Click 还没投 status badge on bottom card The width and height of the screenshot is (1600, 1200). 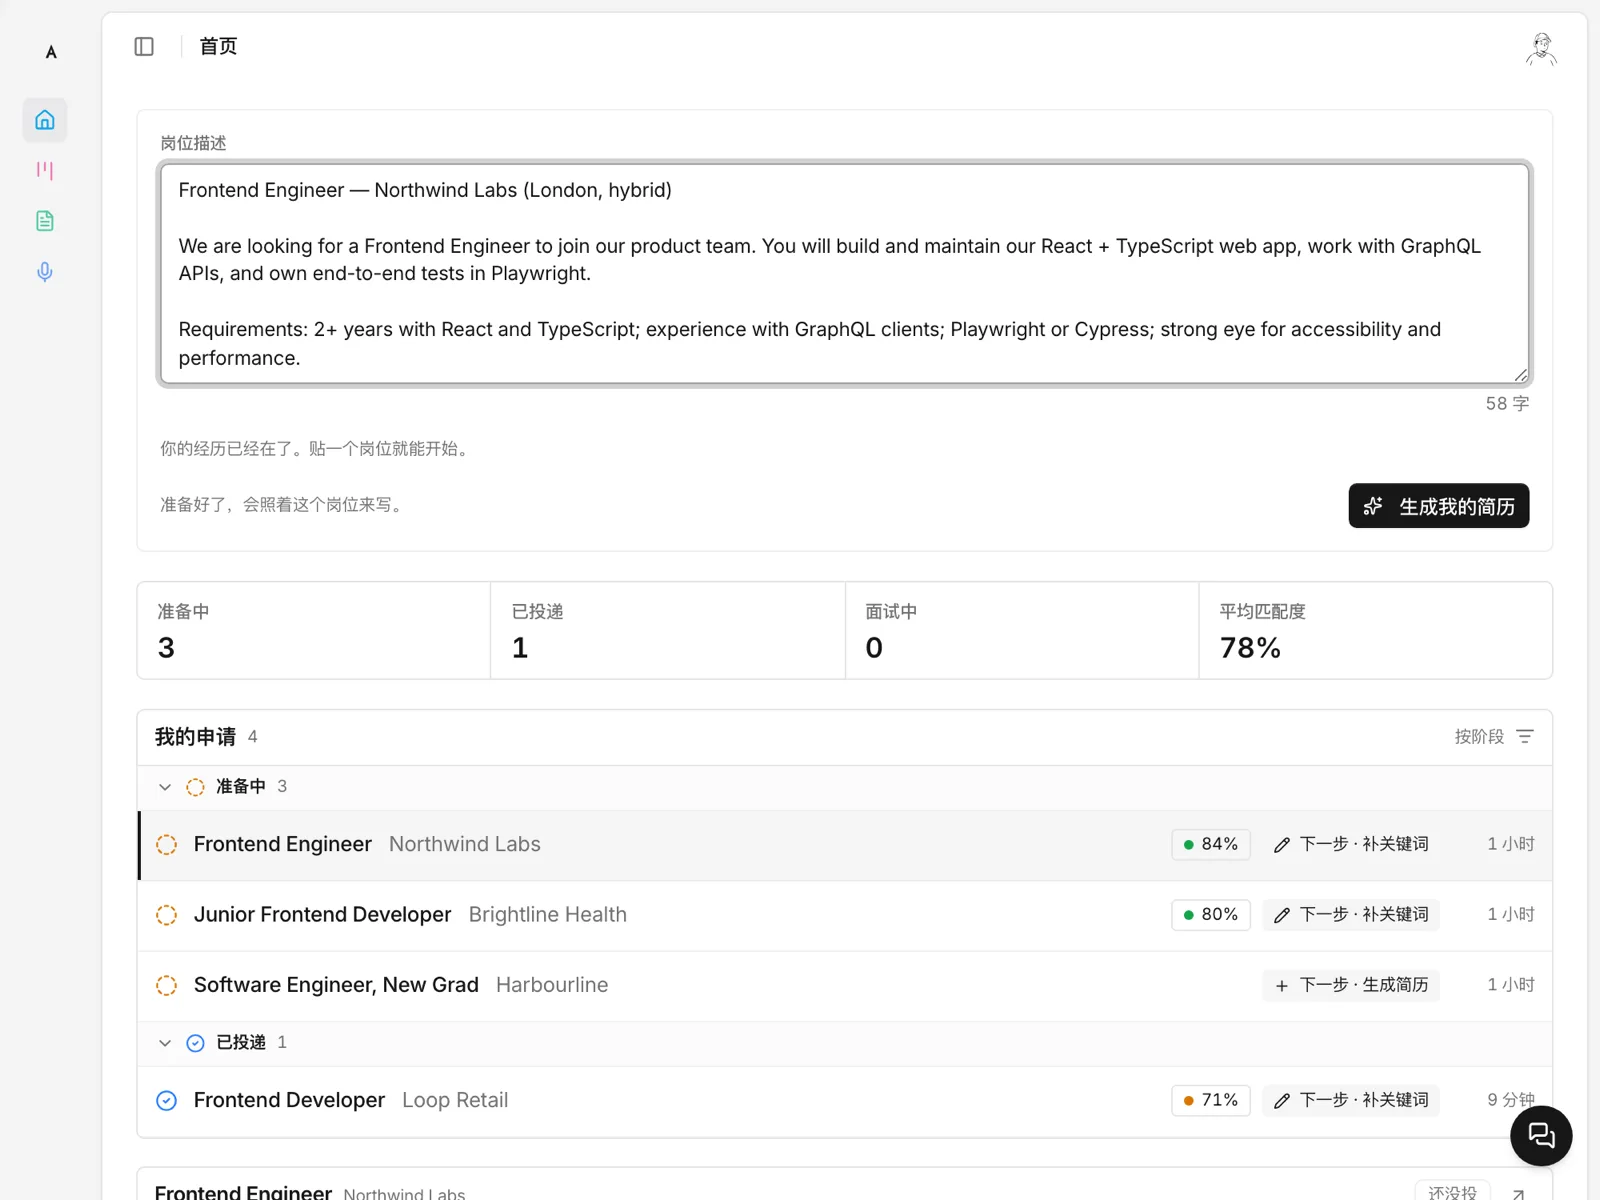pos(1452,1192)
